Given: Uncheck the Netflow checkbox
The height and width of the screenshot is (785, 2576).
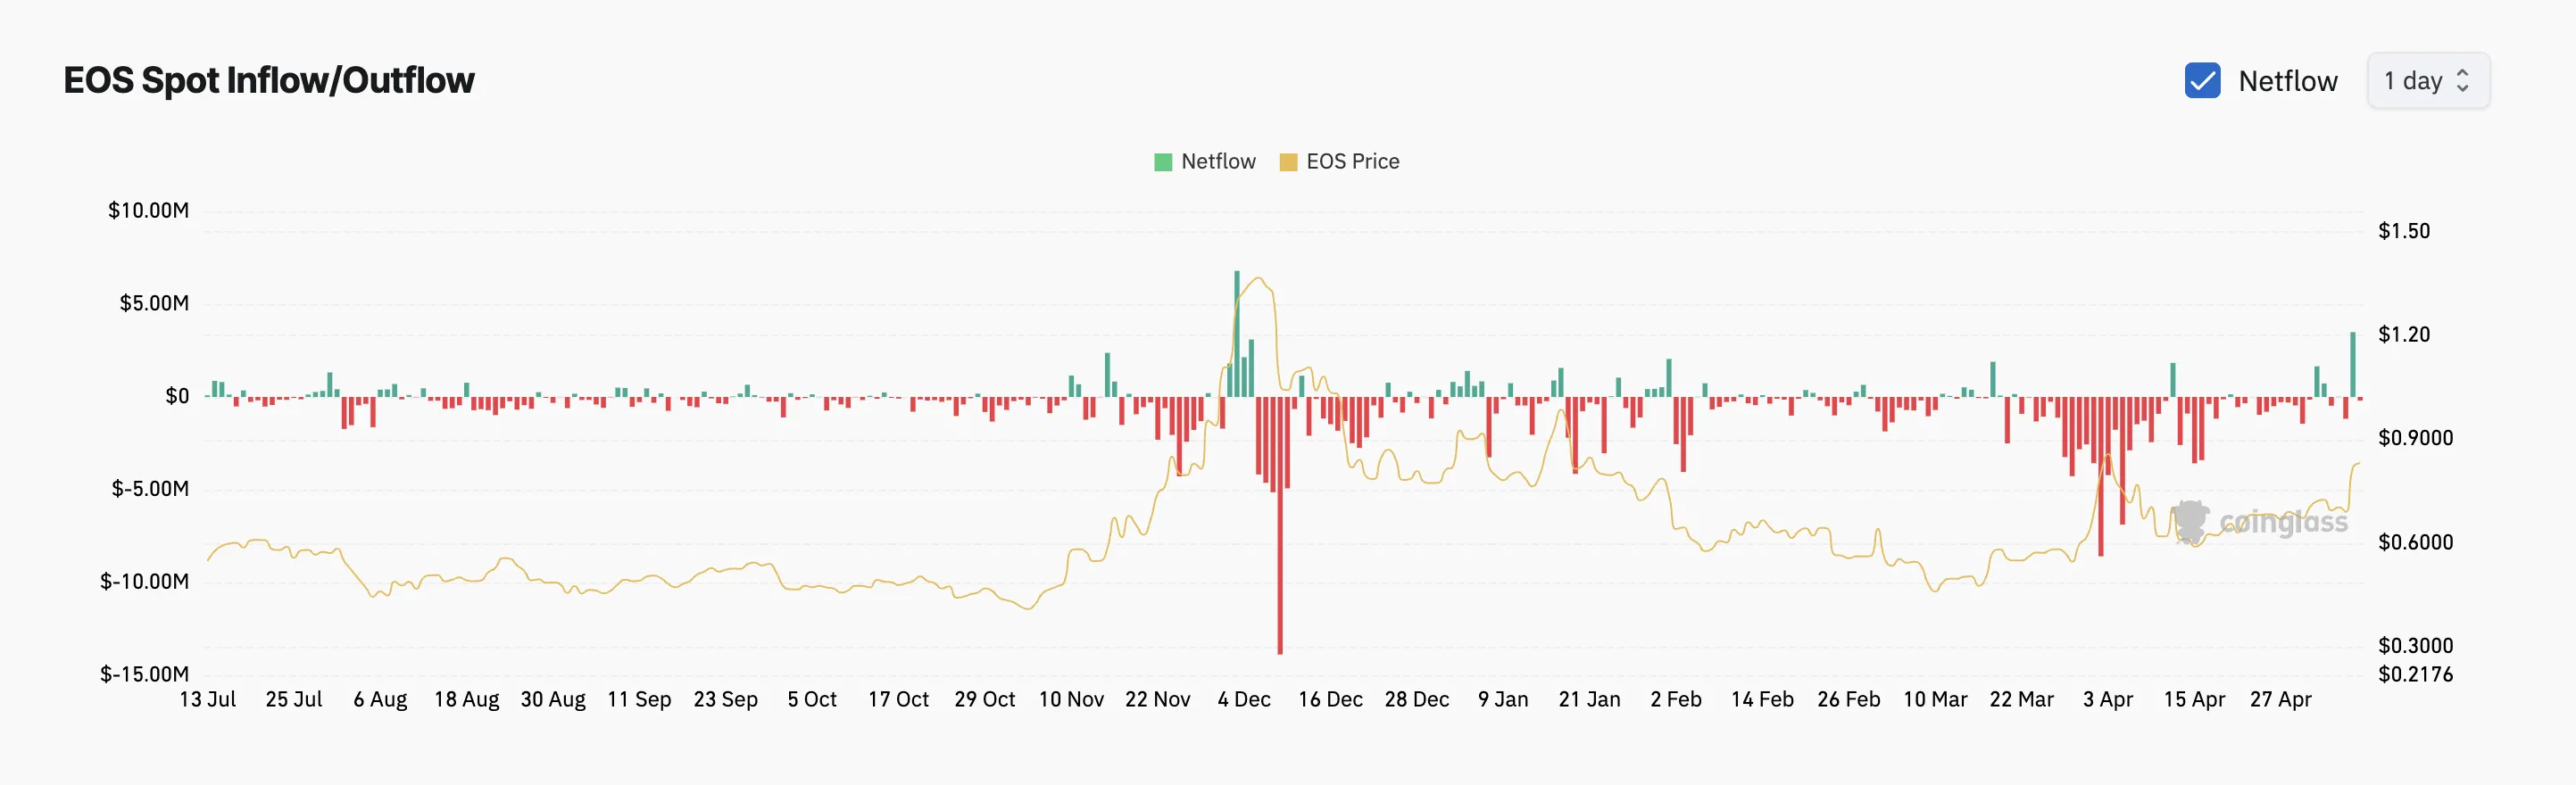Looking at the screenshot, I should [x=2202, y=81].
